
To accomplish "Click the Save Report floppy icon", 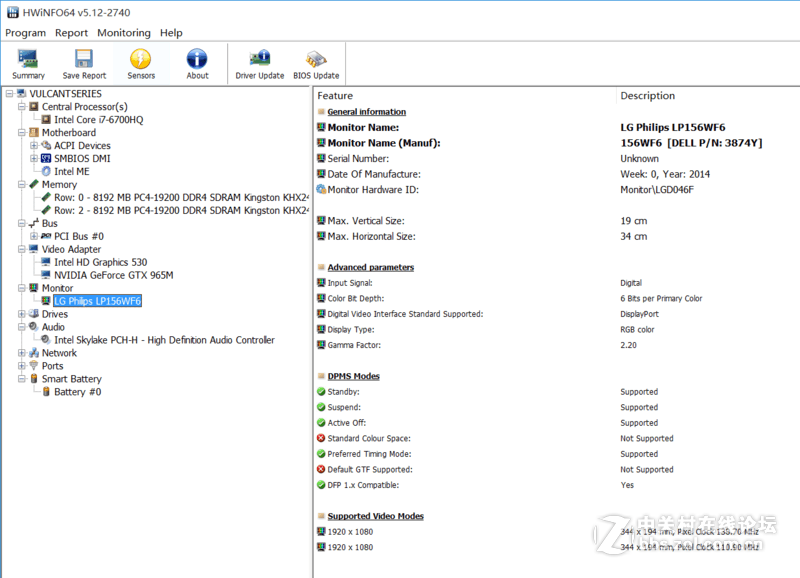I will pyautogui.click(x=84, y=63).
